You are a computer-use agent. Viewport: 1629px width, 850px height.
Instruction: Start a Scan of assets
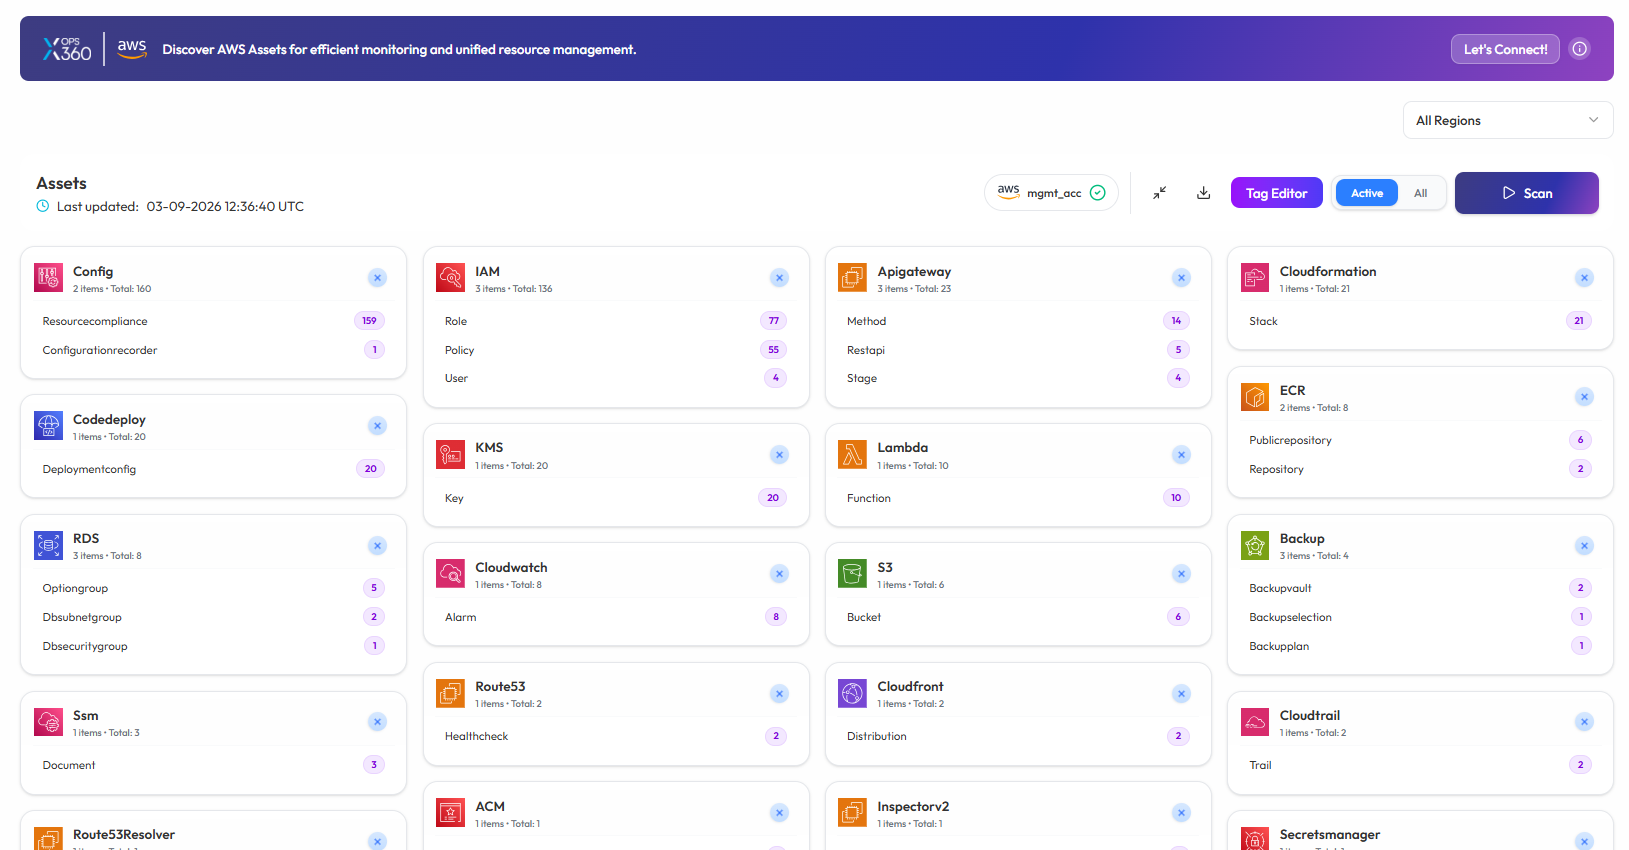(1526, 193)
